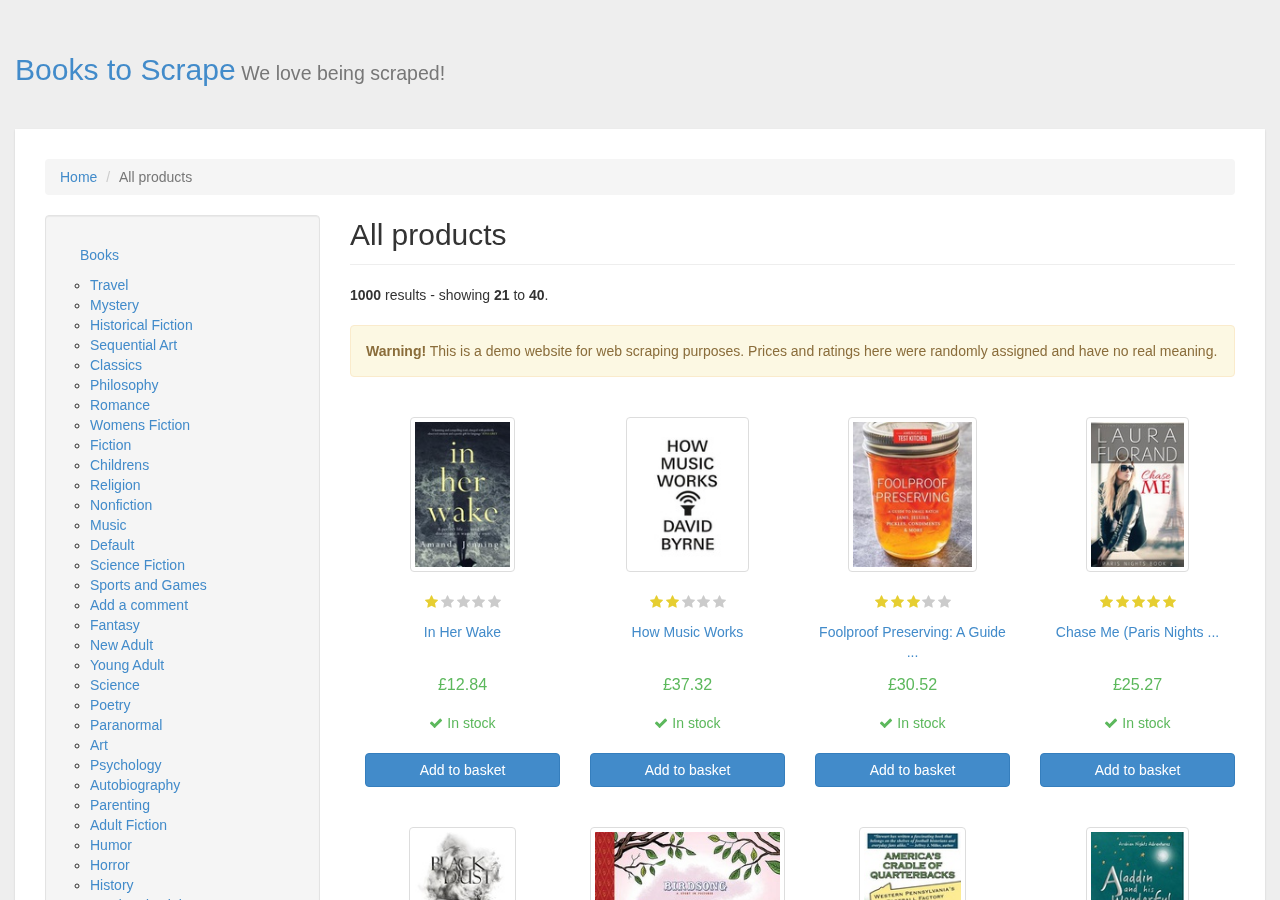The image size is (1280, 900).
Task: Open the How Music Works cover image
Action: [x=687, y=494]
